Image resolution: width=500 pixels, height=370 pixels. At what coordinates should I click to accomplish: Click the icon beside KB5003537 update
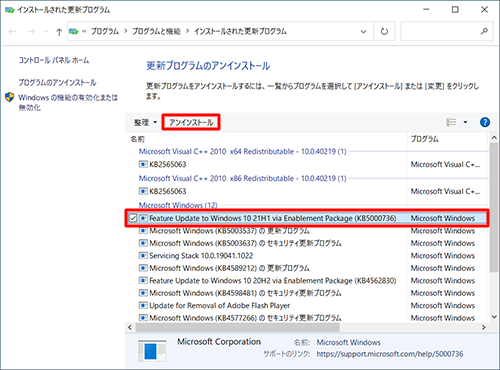point(143,231)
